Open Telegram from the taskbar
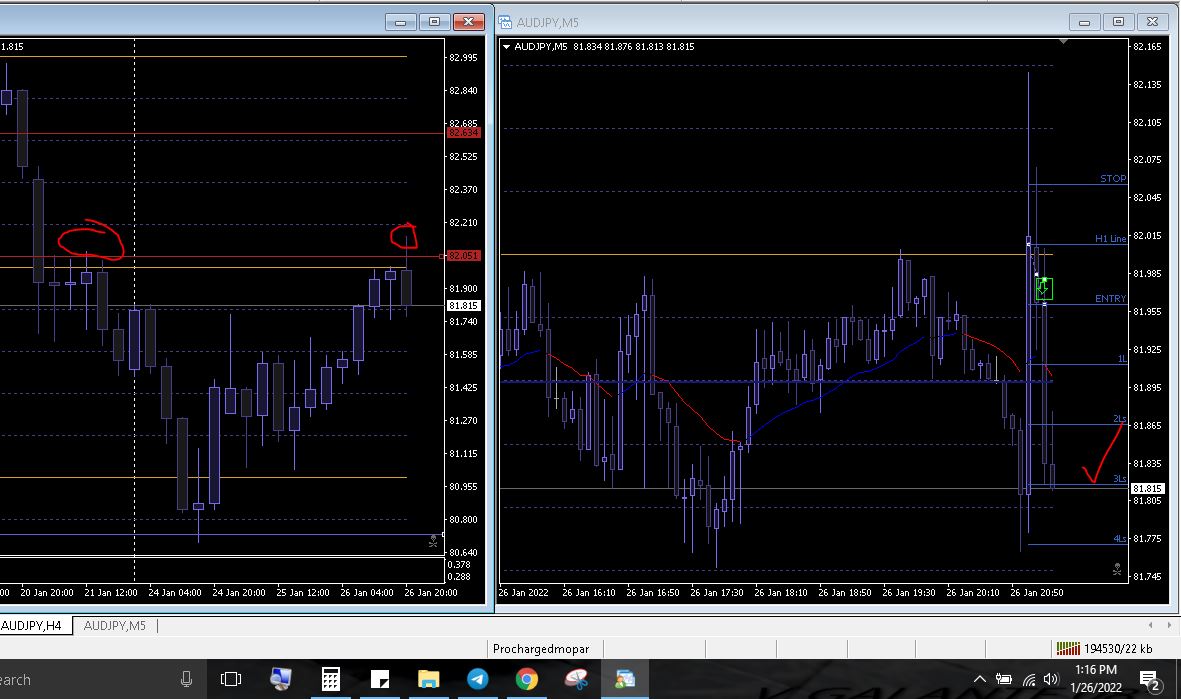Viewport: 1181px width, 699px height. click(x=478, y=680)
